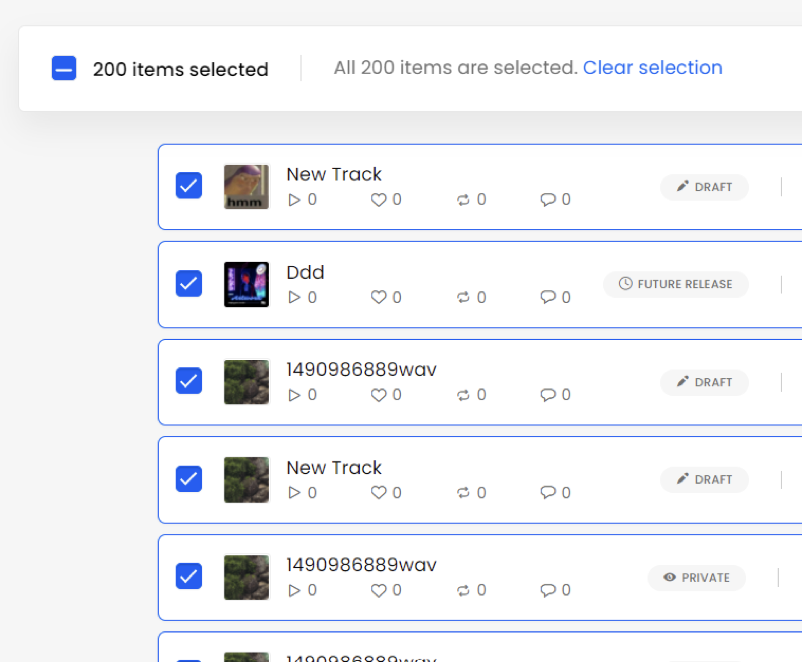This screenshot has height=662, width=802.
Task: Click DRAFT badge on second New Track
Action: point(704,479)
